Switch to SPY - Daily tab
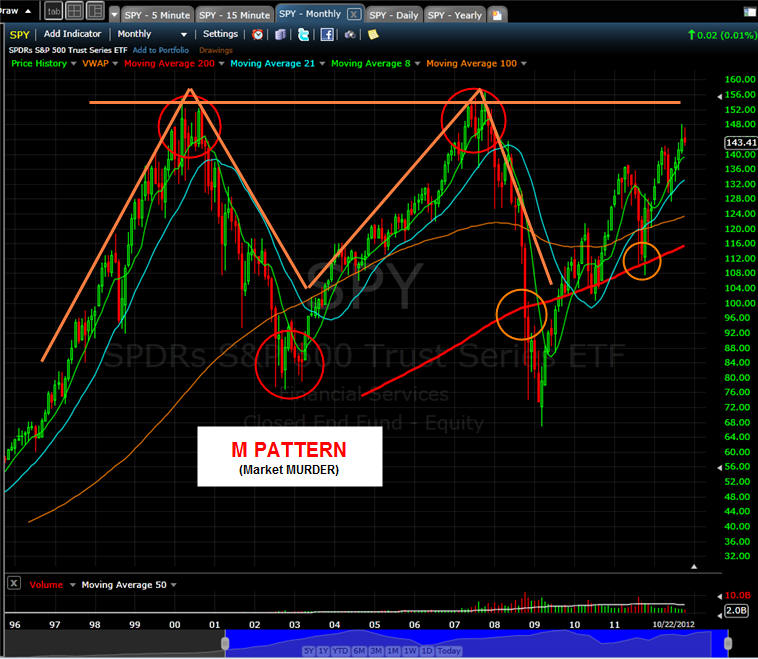The width and height of the screenshot is (758, 659). click(394, 15)
